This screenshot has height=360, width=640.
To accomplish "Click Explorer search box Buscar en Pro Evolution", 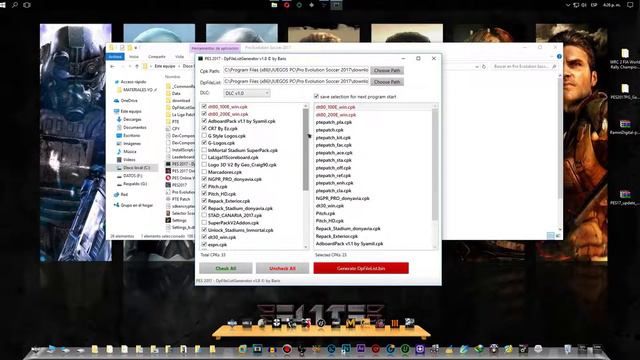I will tap(524, 67).
